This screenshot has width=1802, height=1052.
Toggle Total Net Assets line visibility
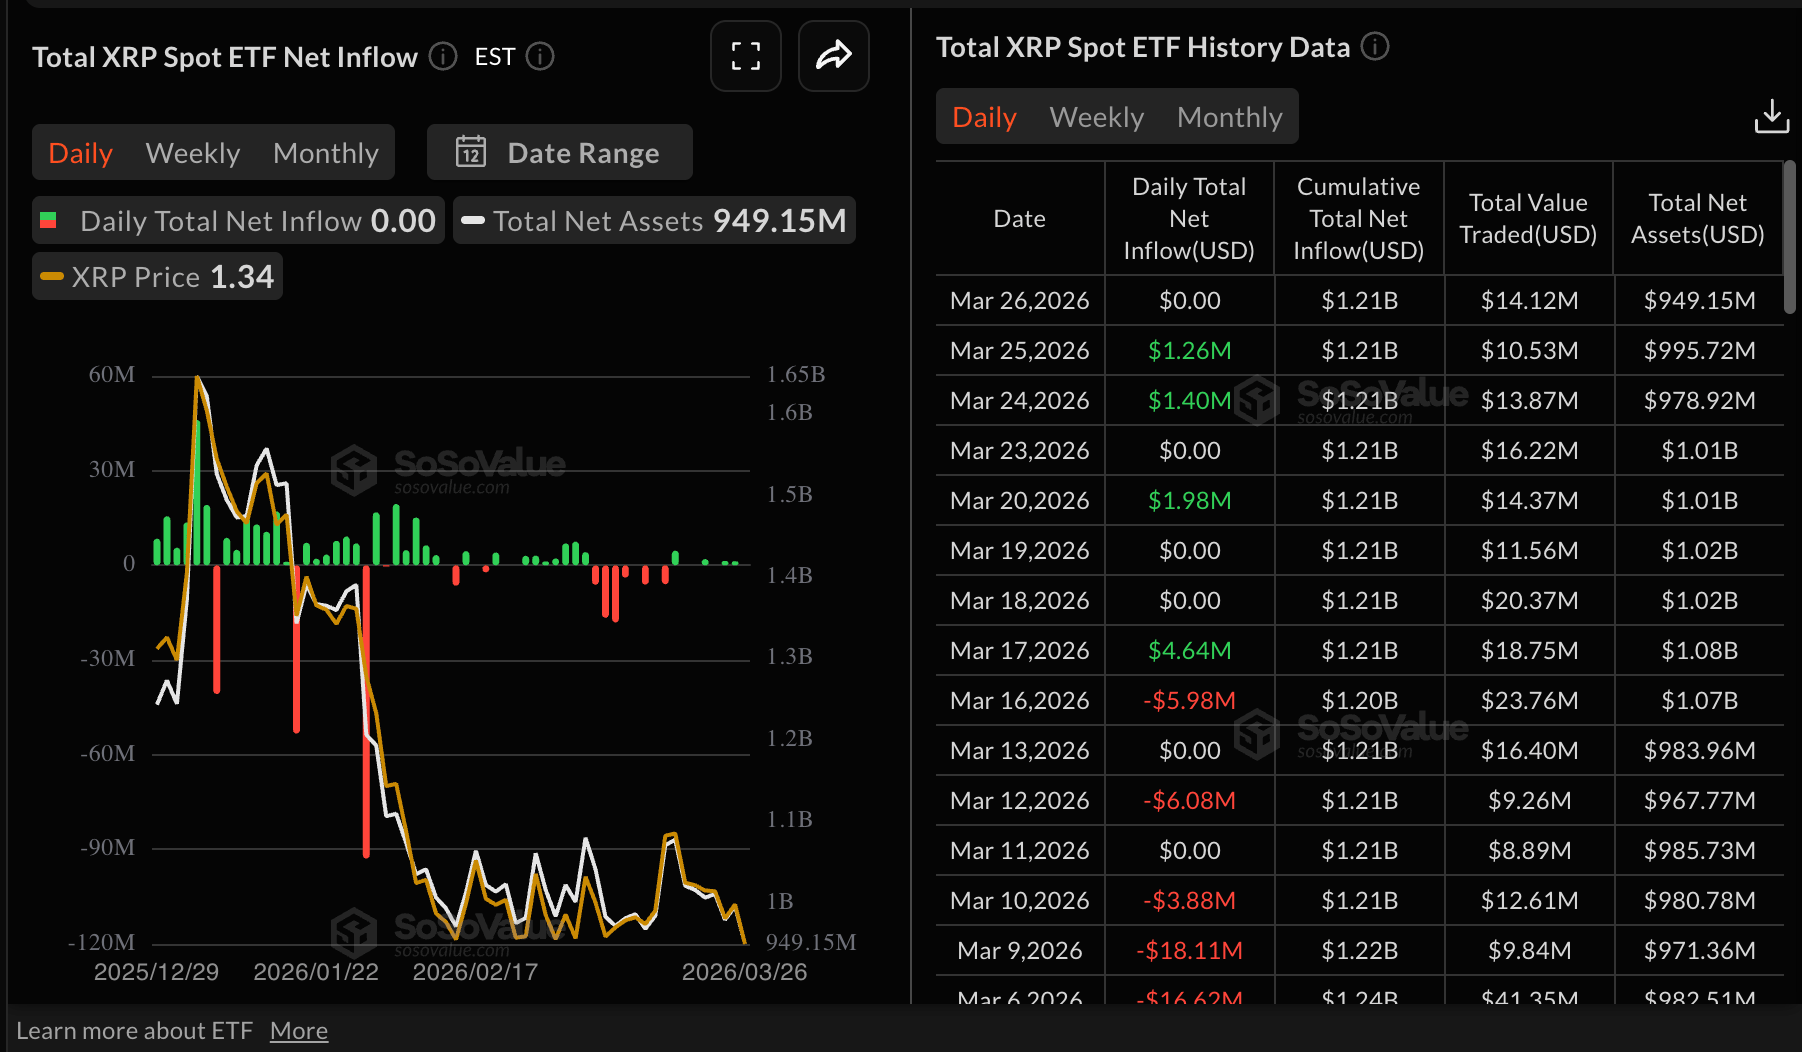(654, 221)
